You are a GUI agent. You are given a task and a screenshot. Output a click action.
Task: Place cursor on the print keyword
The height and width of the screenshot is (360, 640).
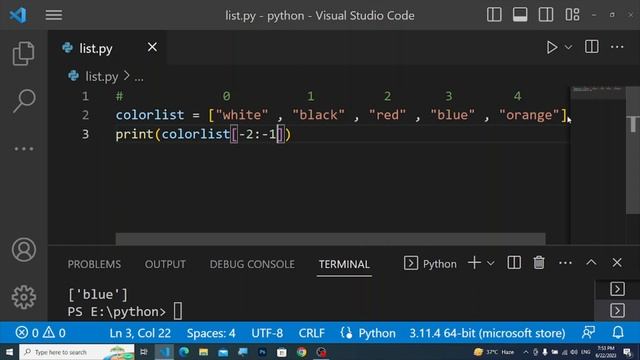pyautogui.click(x=134, y=134)
